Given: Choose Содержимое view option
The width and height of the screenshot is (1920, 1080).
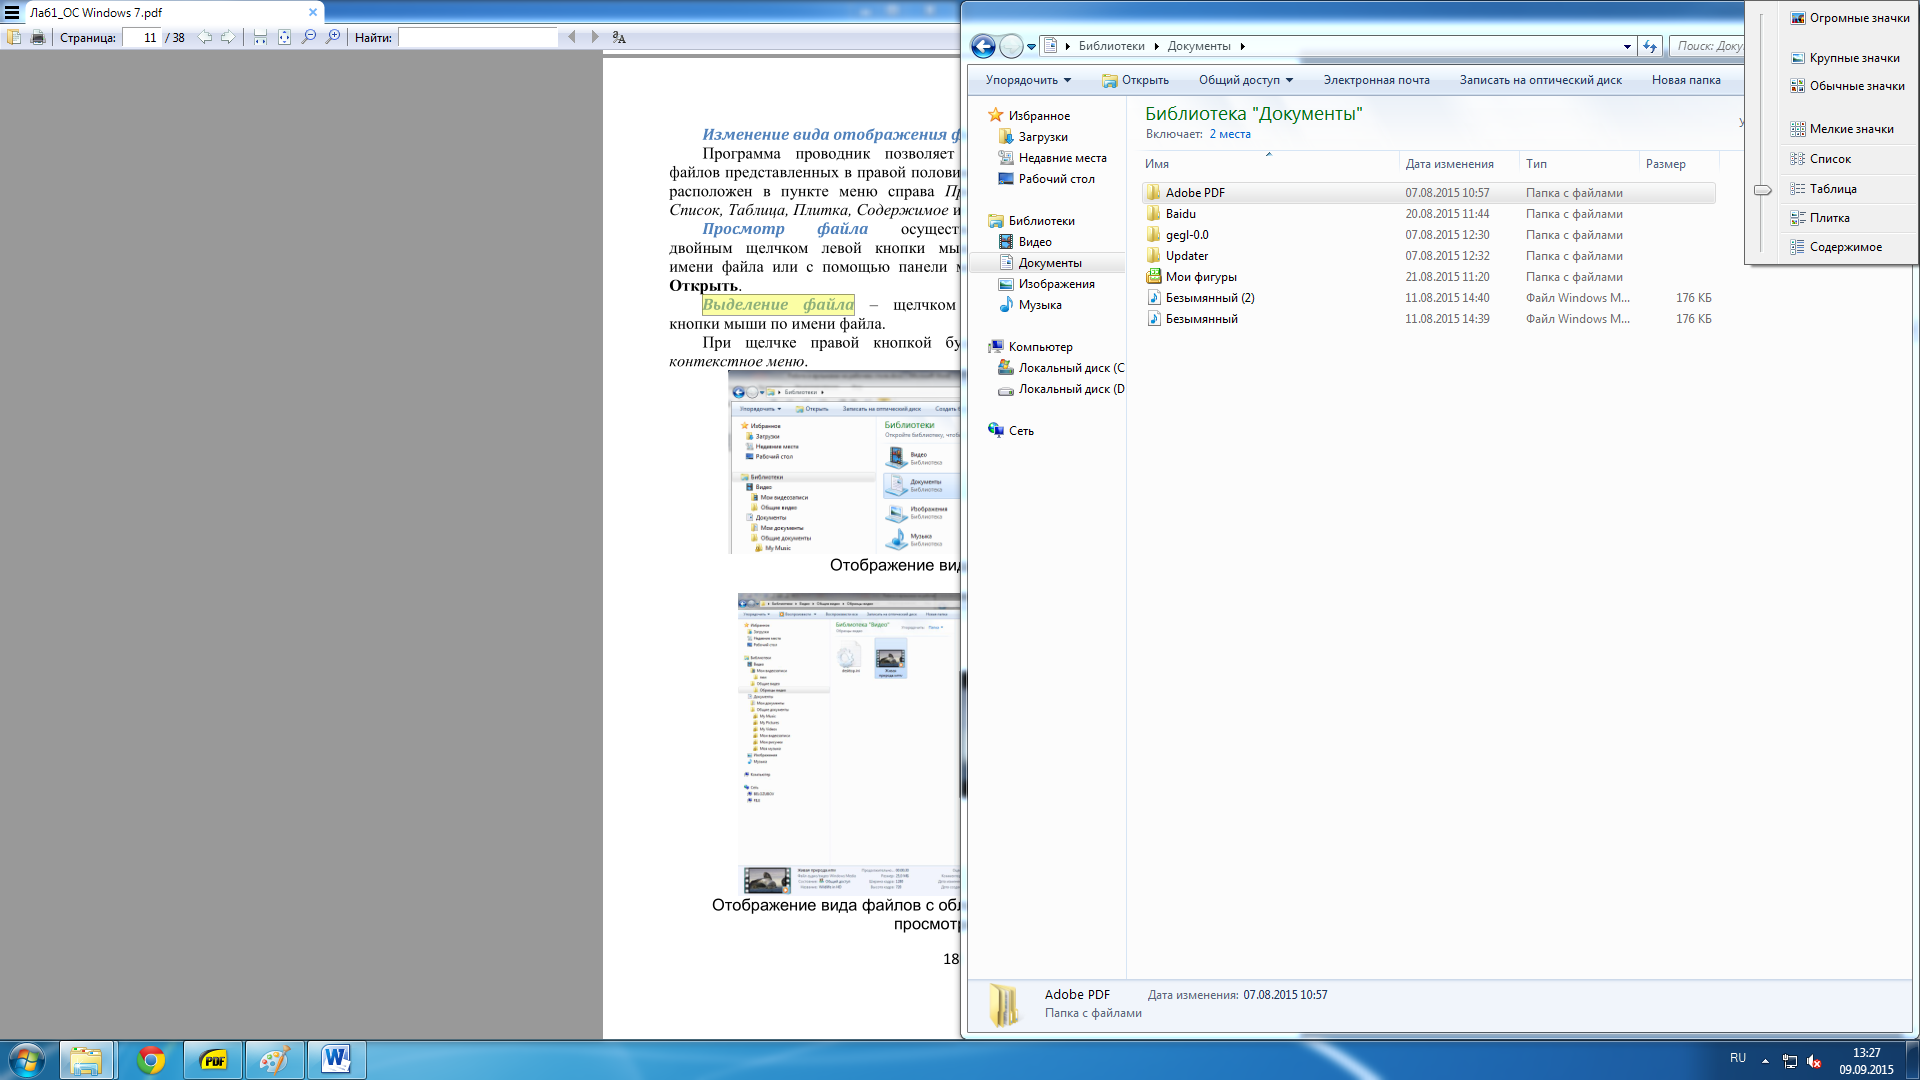Looking at the screenshot, I should tap(1850, 247).
